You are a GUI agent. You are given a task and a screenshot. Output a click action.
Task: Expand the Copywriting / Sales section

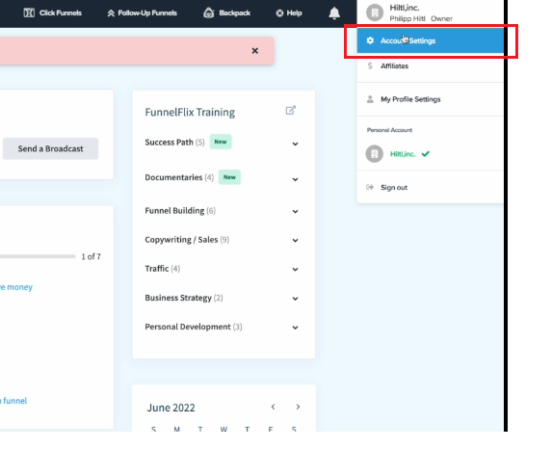pyautogui.click(x=295, y=241)
